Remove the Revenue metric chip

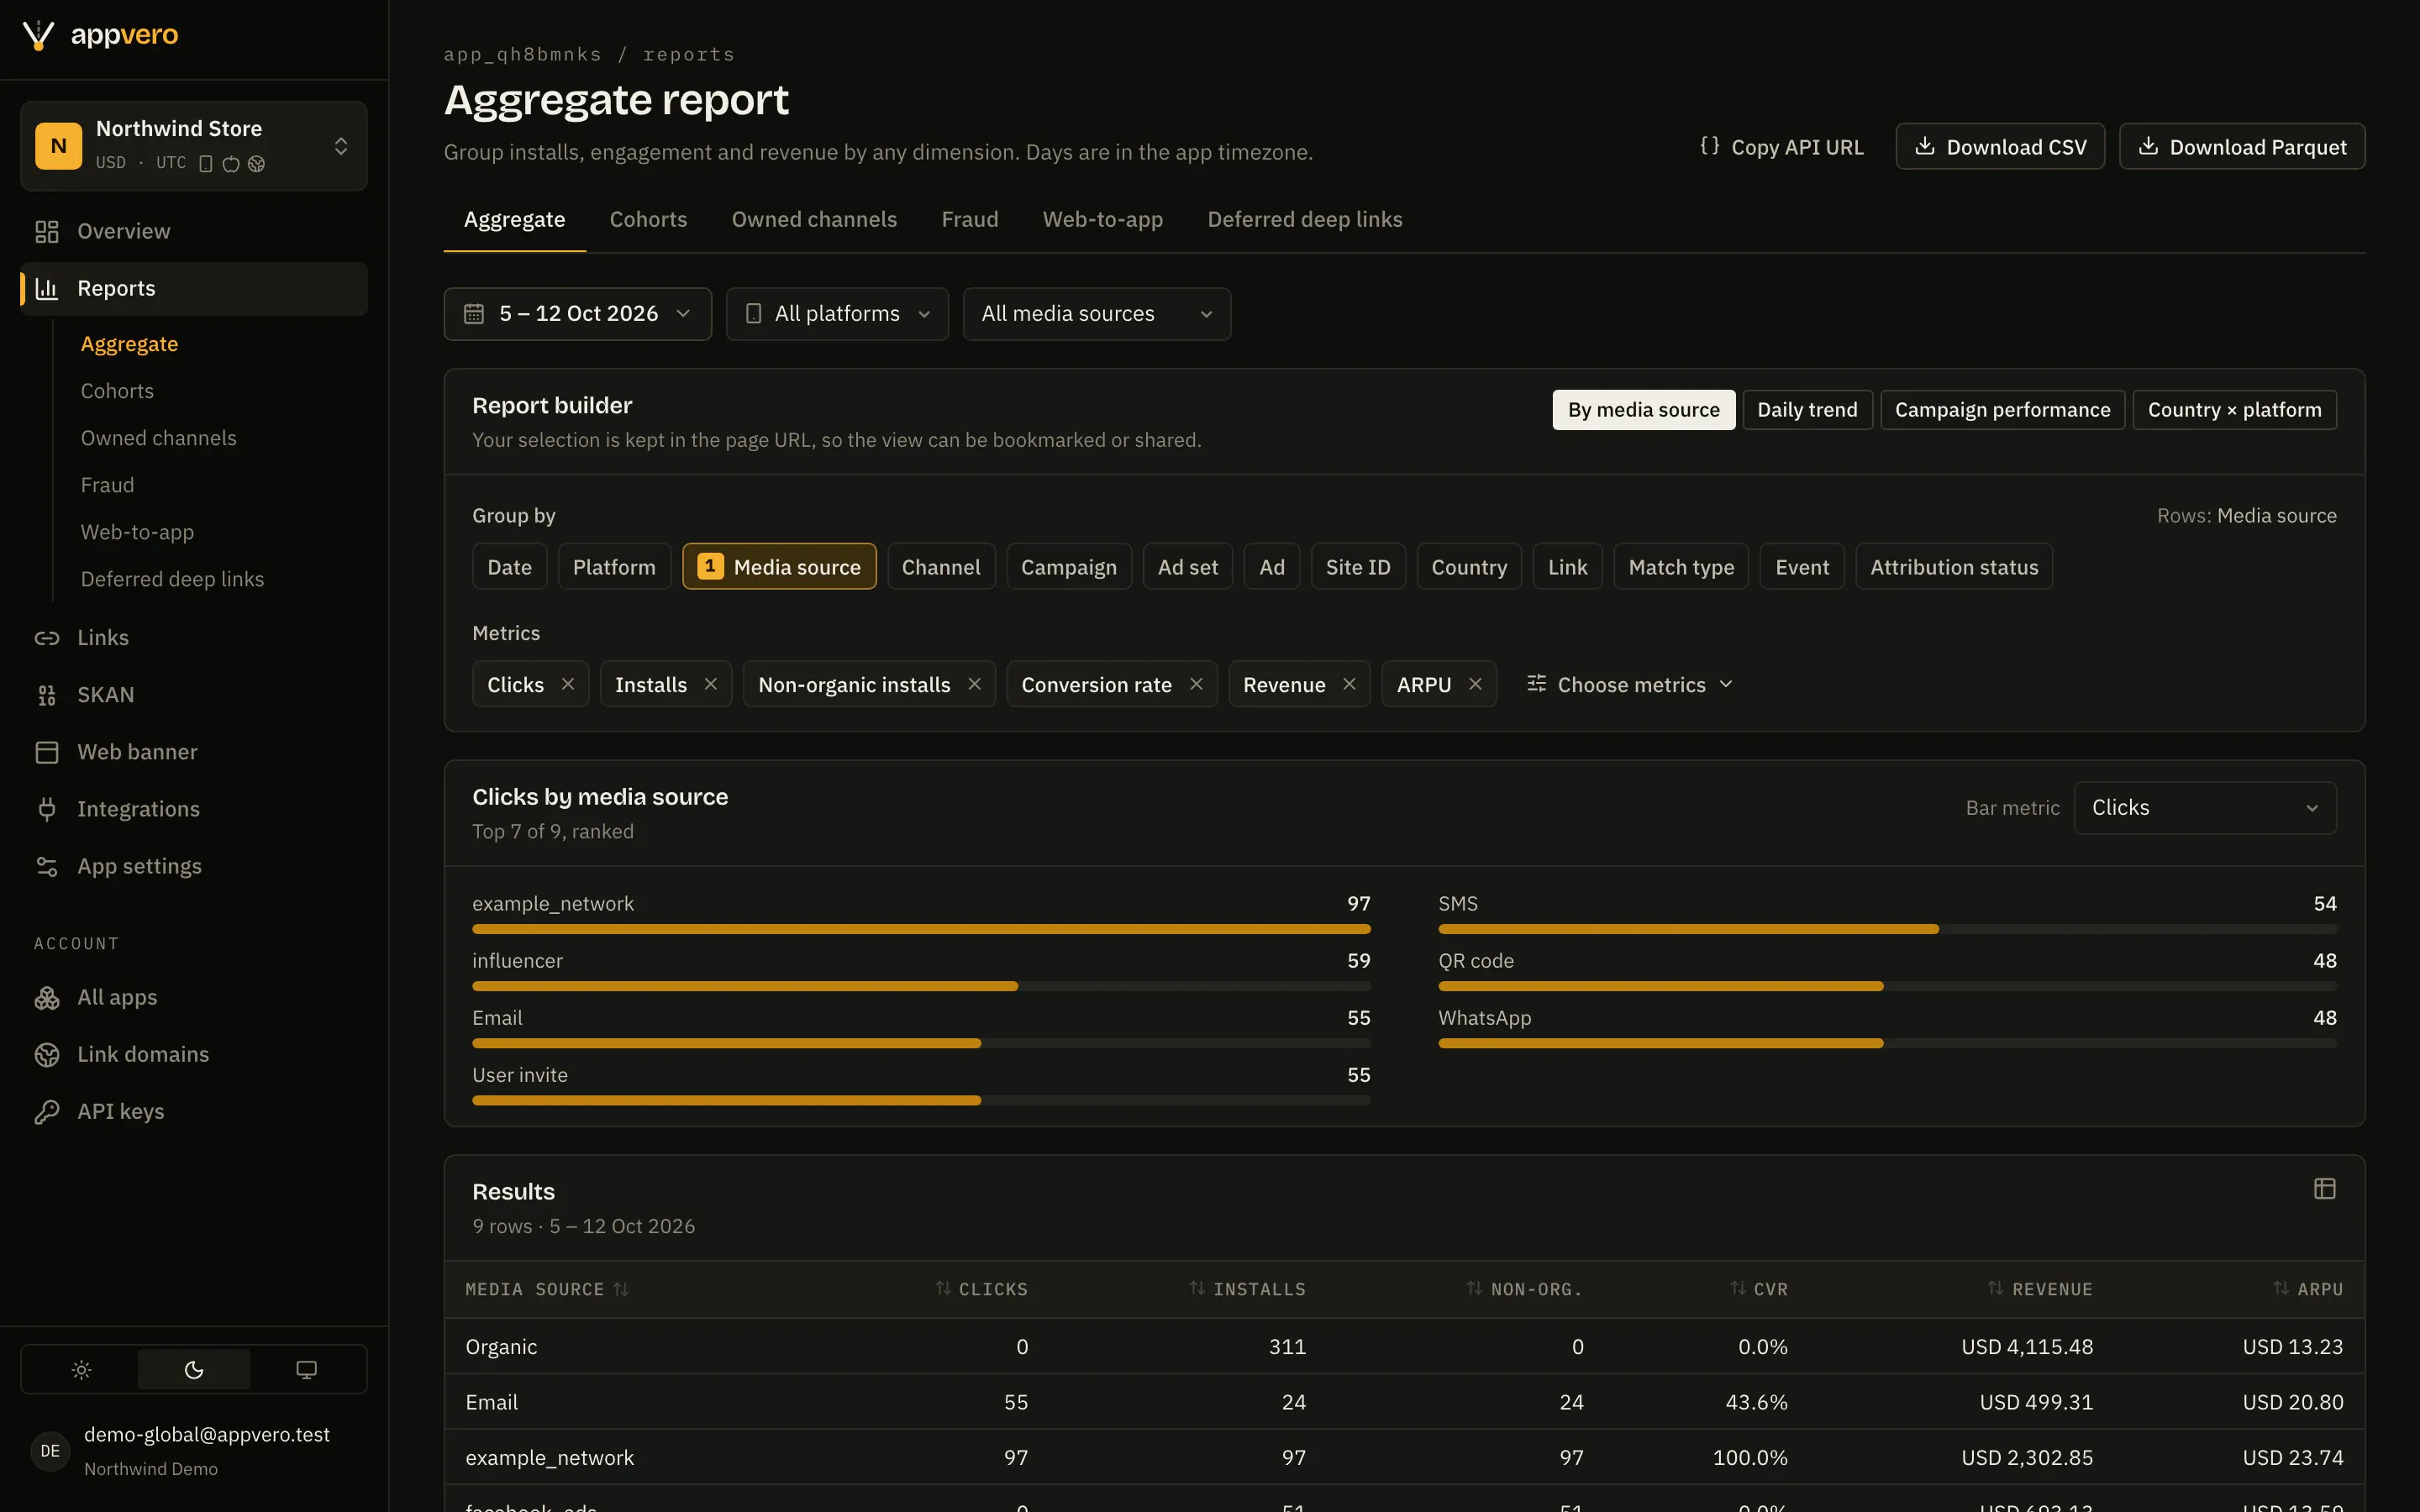[1349, 684]
